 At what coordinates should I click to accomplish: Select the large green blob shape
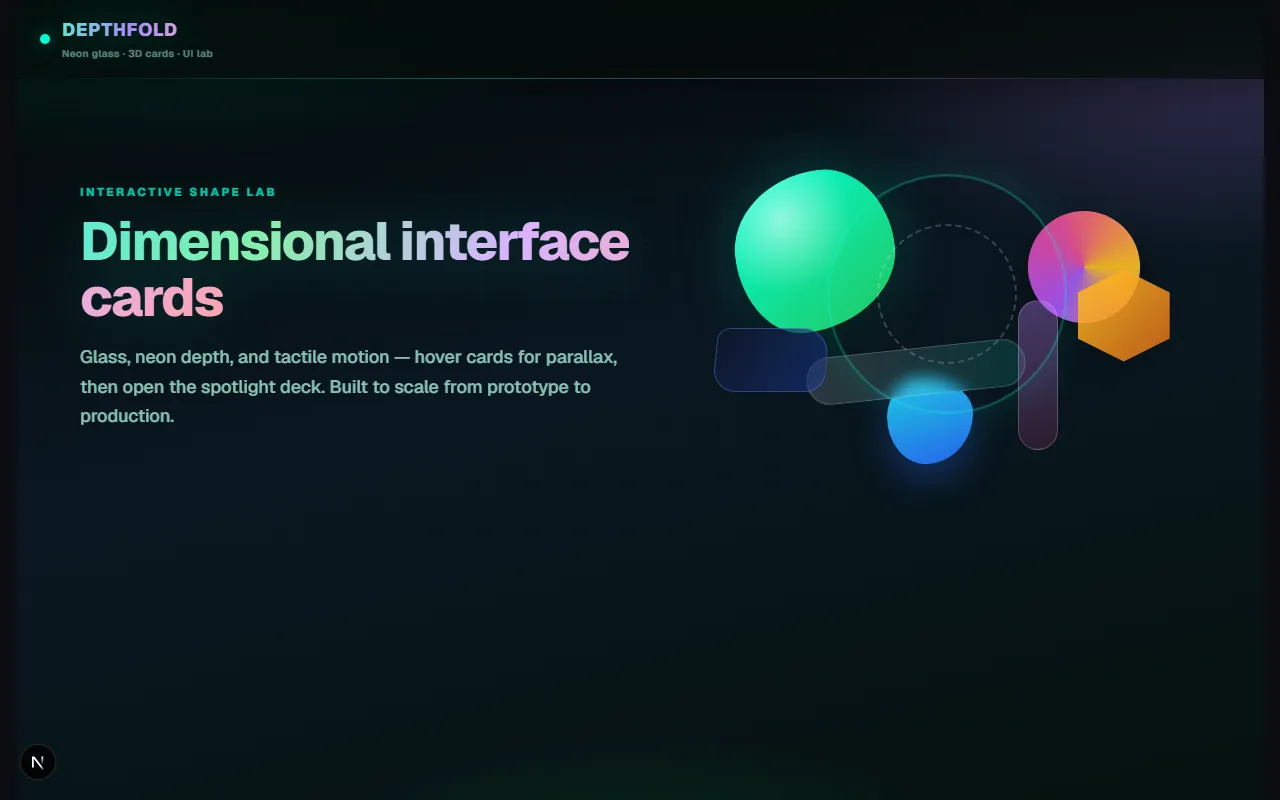coord(814,250)
